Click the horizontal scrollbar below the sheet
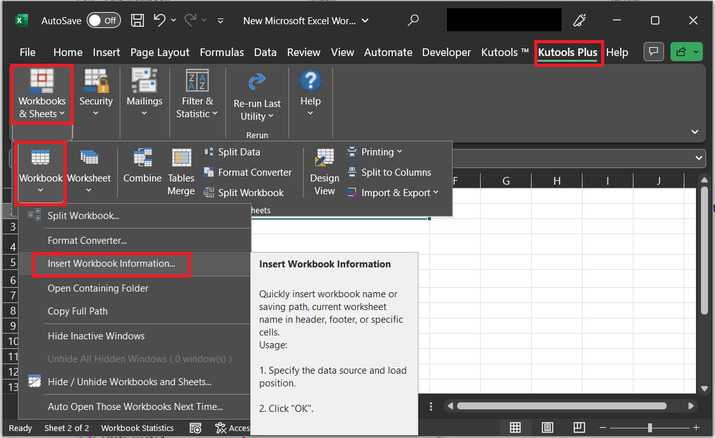 [x=560, y=406]
